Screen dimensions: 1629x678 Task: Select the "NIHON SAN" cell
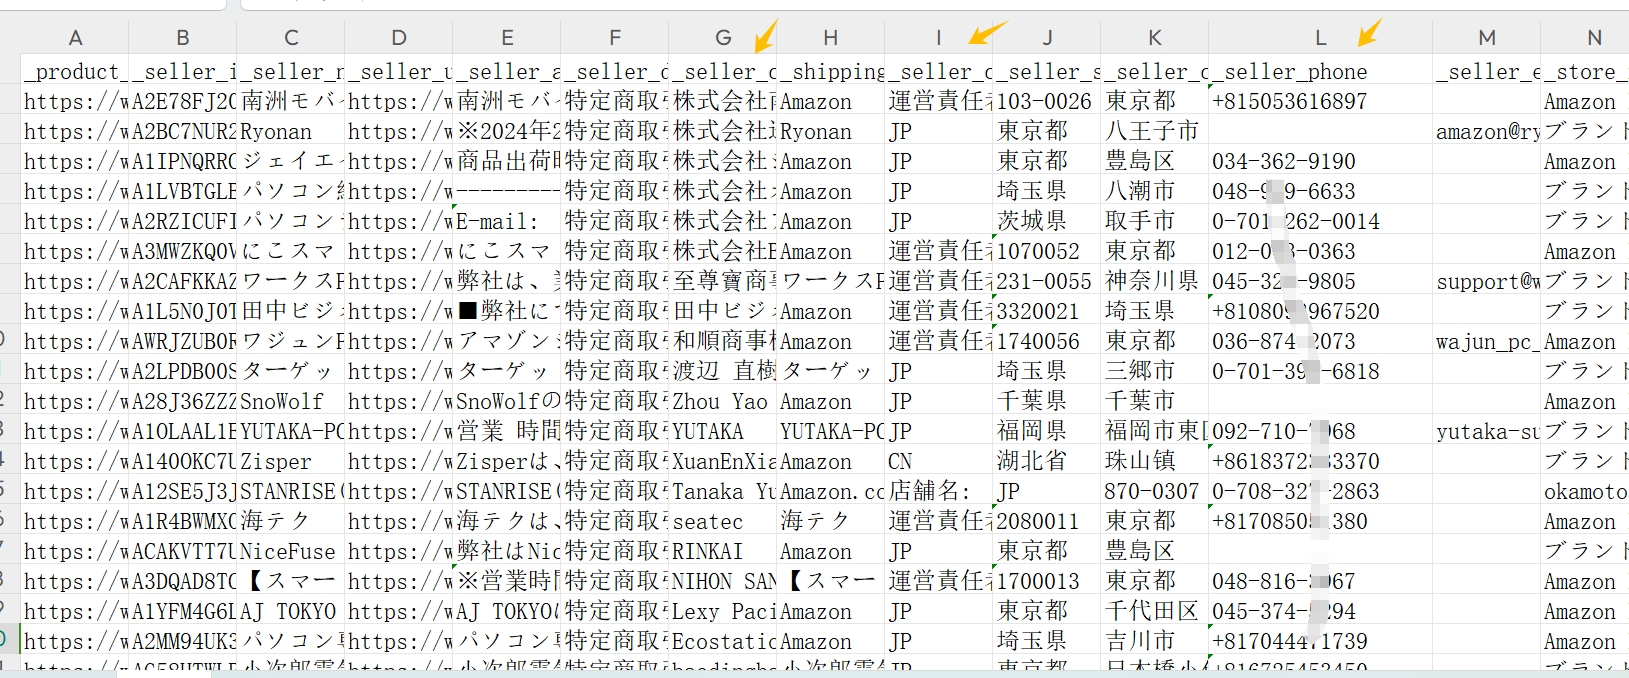723,581
